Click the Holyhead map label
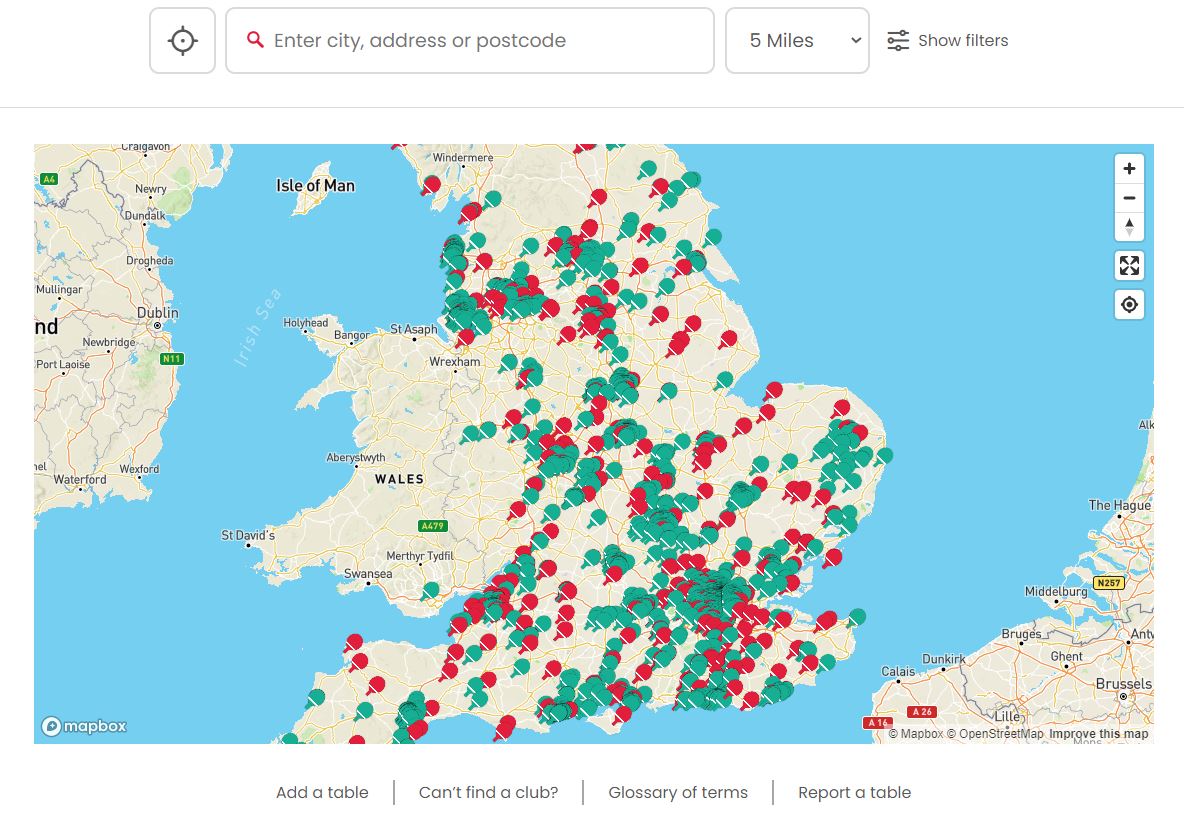Viewport: 1184px width, 832px height. pos(306,323)
